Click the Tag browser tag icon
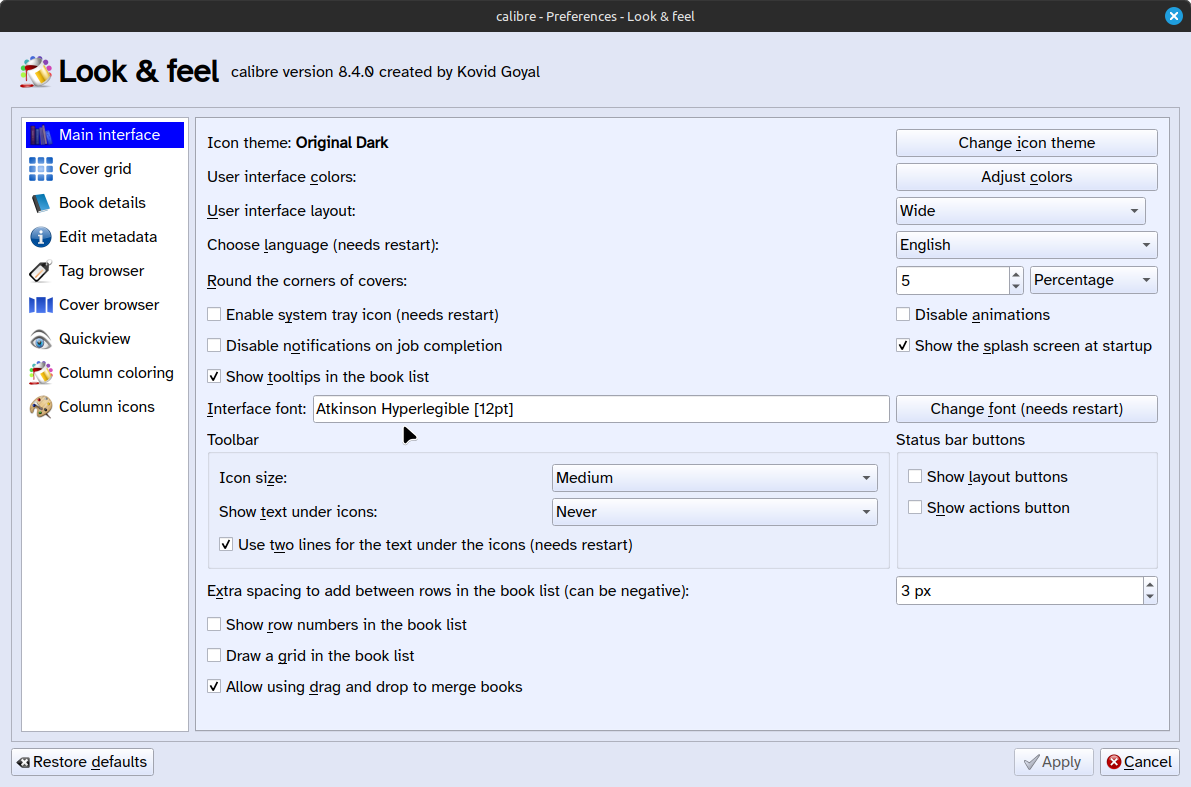Screen dimensions: 1191x787 click(x=41, y=271)
